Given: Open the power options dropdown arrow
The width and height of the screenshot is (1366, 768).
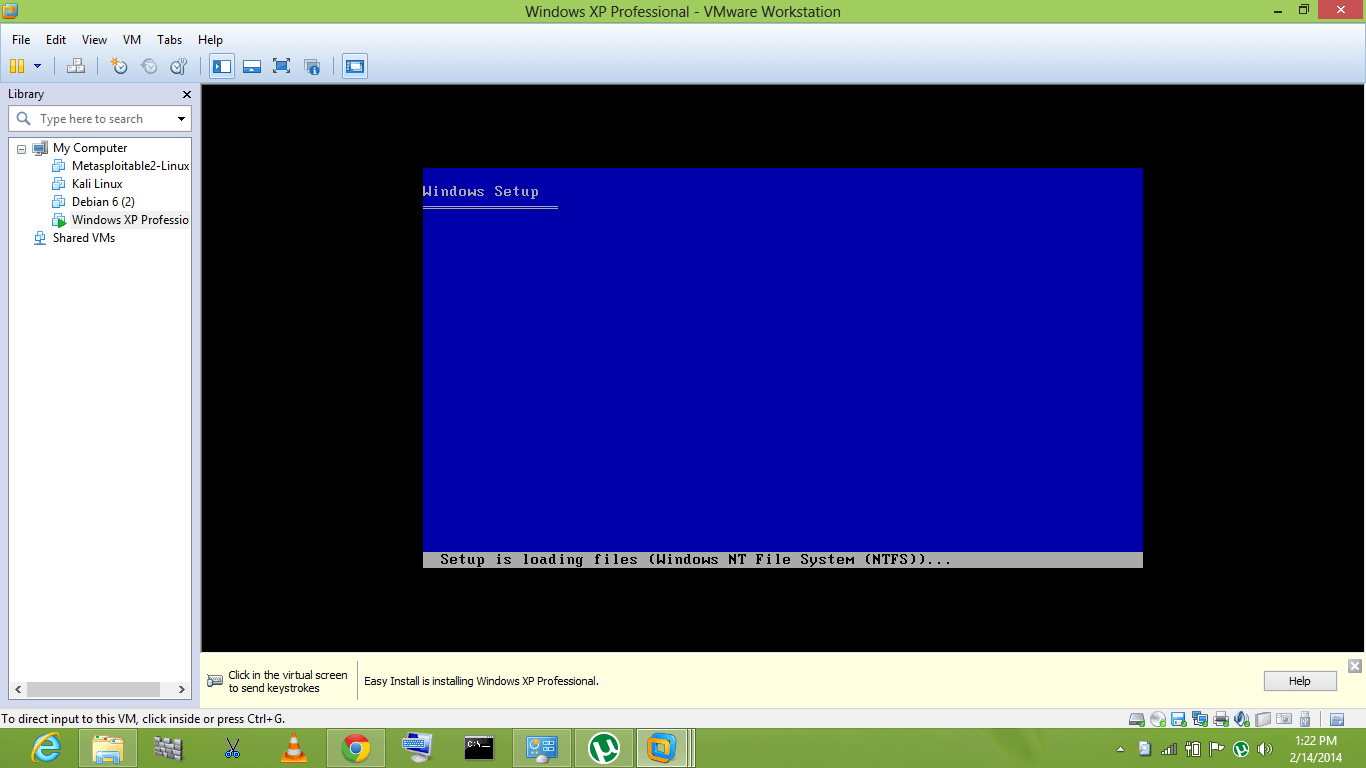Looking at the screenshot, I should tap(38, 66).
